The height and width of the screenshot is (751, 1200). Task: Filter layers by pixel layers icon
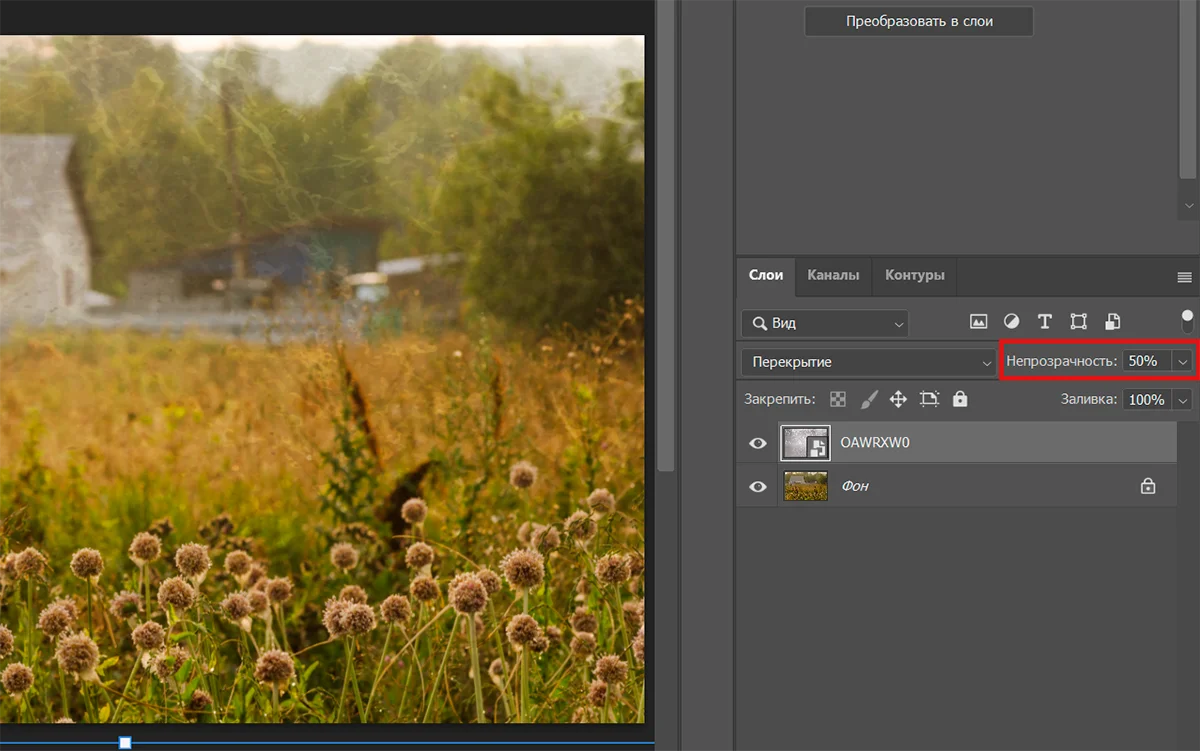(x=979, y=322)
